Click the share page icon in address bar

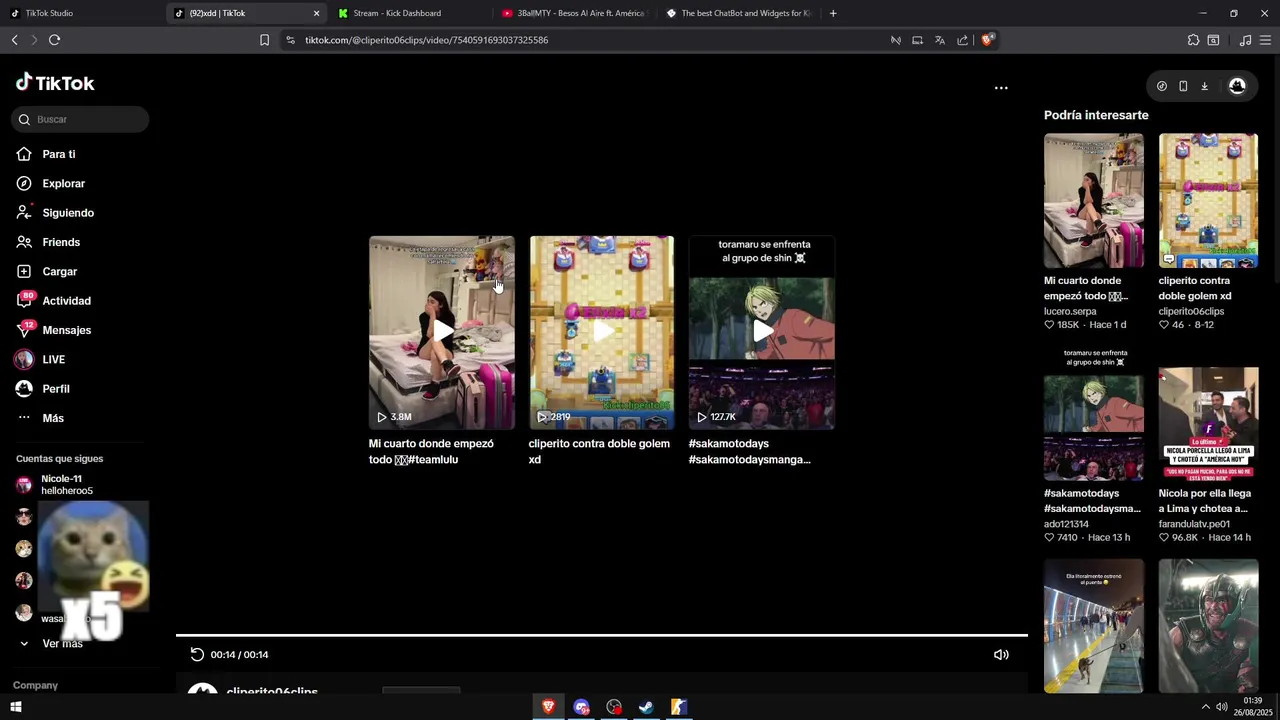click(x=962, y=40)
